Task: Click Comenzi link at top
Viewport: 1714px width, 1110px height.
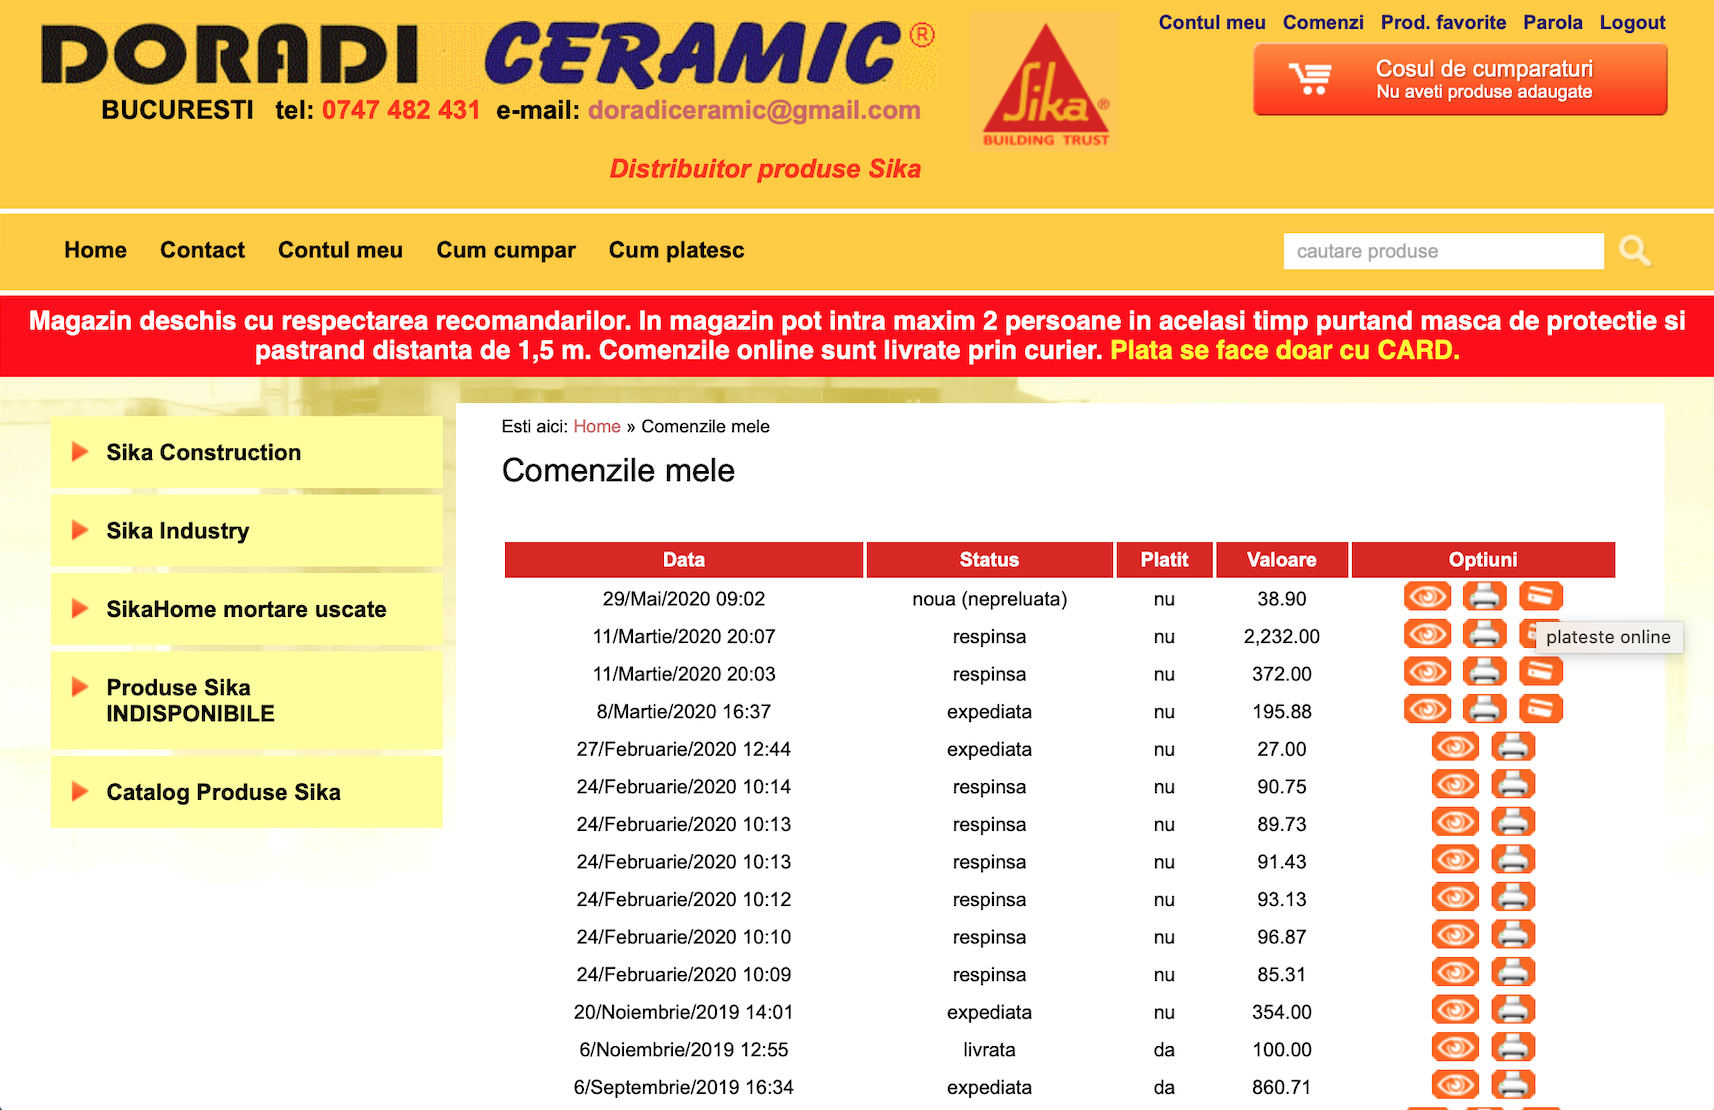Action: (1323, 22)
